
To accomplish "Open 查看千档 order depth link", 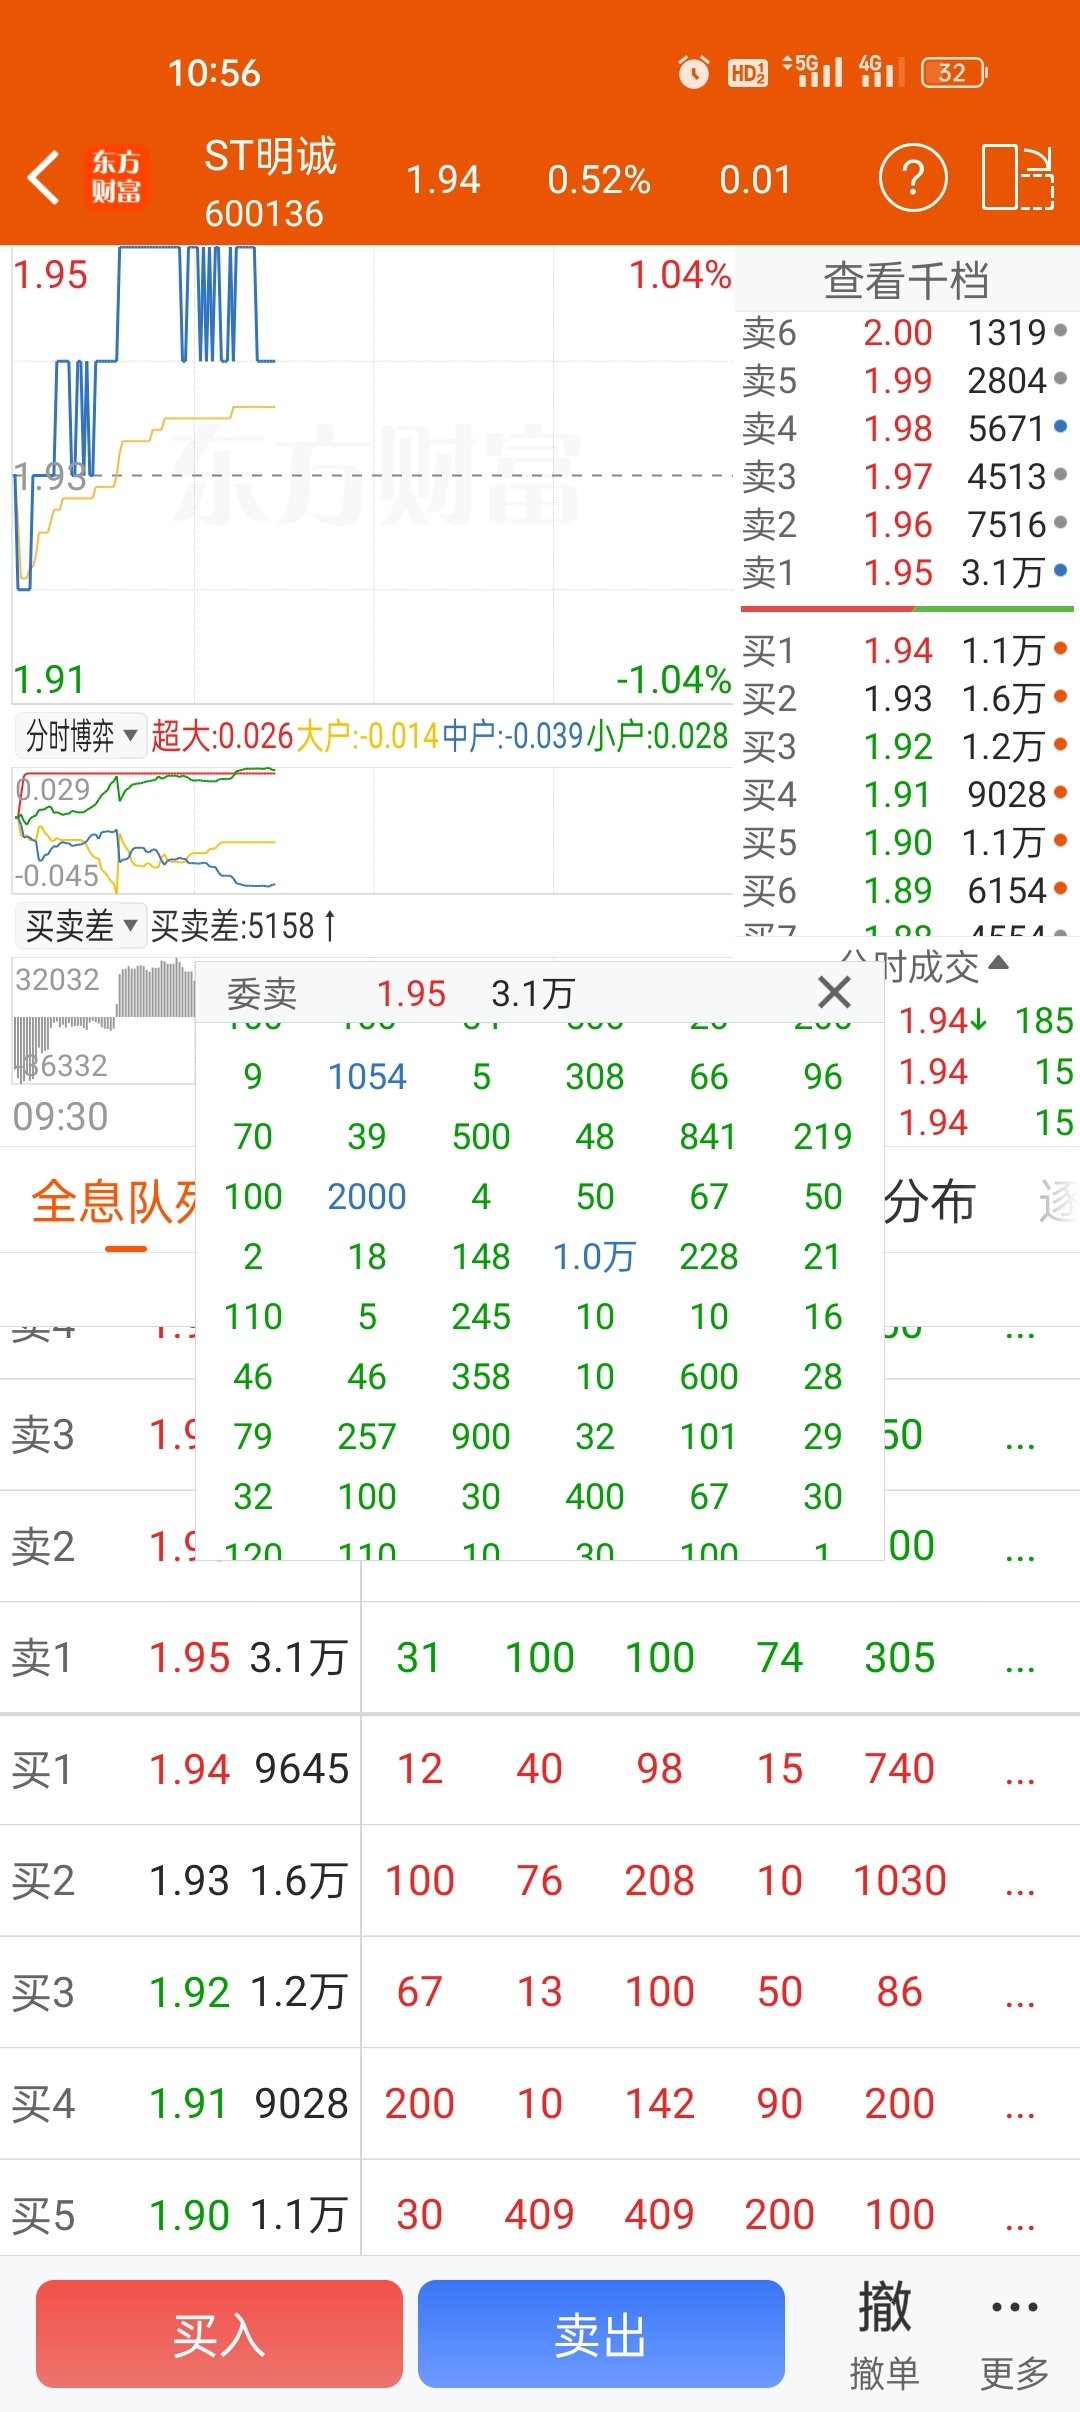I will click(x=906, y=280).
